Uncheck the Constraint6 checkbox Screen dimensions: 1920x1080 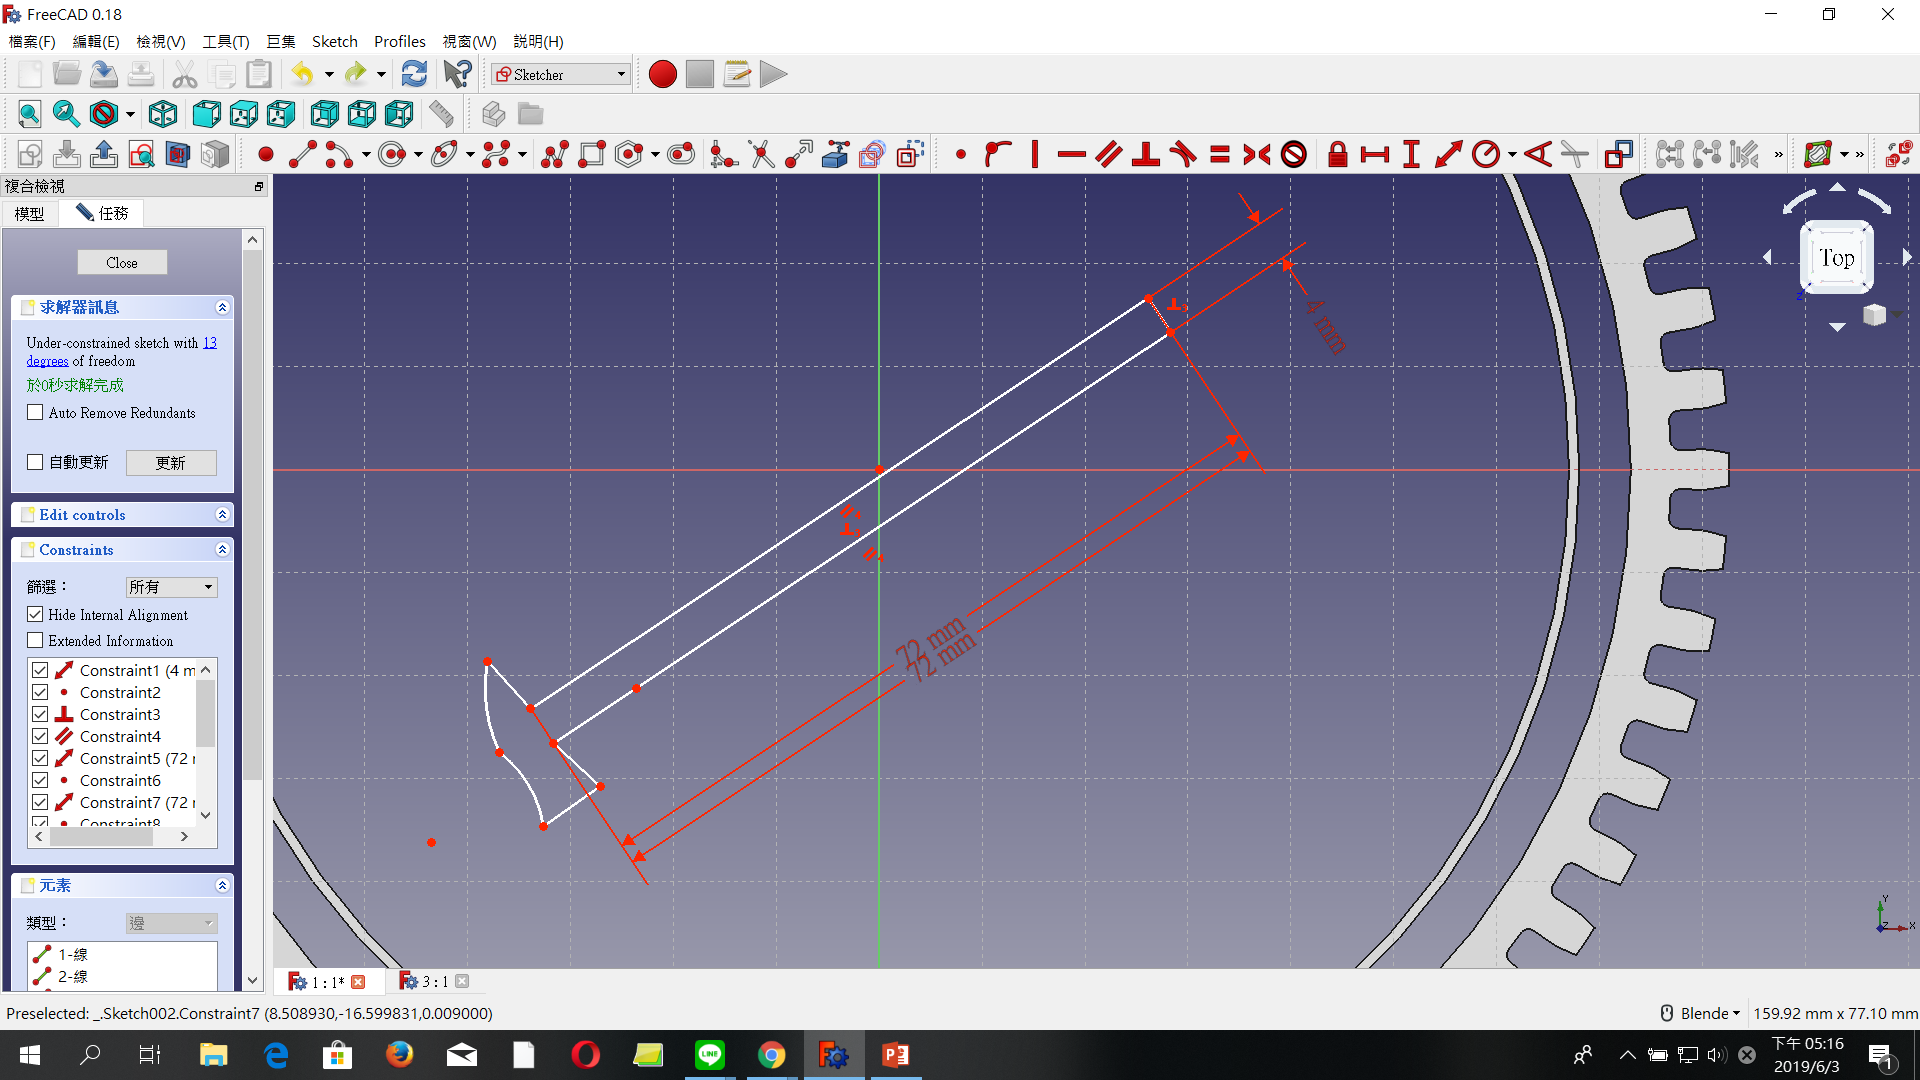(40, 780)
